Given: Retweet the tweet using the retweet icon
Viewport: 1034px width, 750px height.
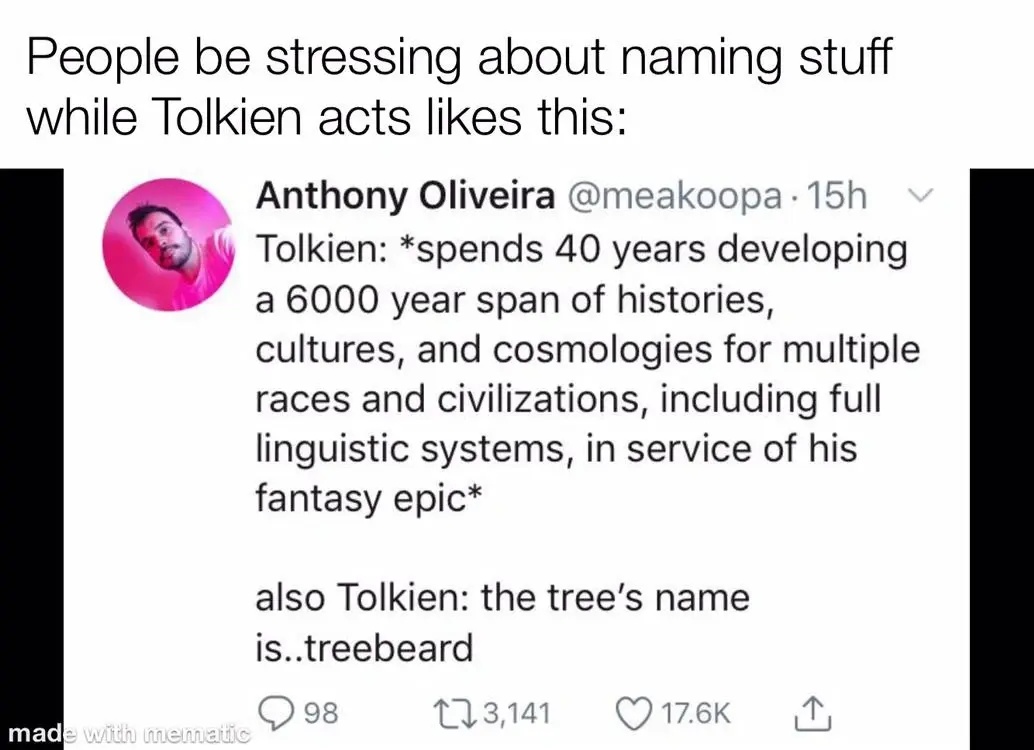Looking at the screenshot, I should click(x=447, y=714).
